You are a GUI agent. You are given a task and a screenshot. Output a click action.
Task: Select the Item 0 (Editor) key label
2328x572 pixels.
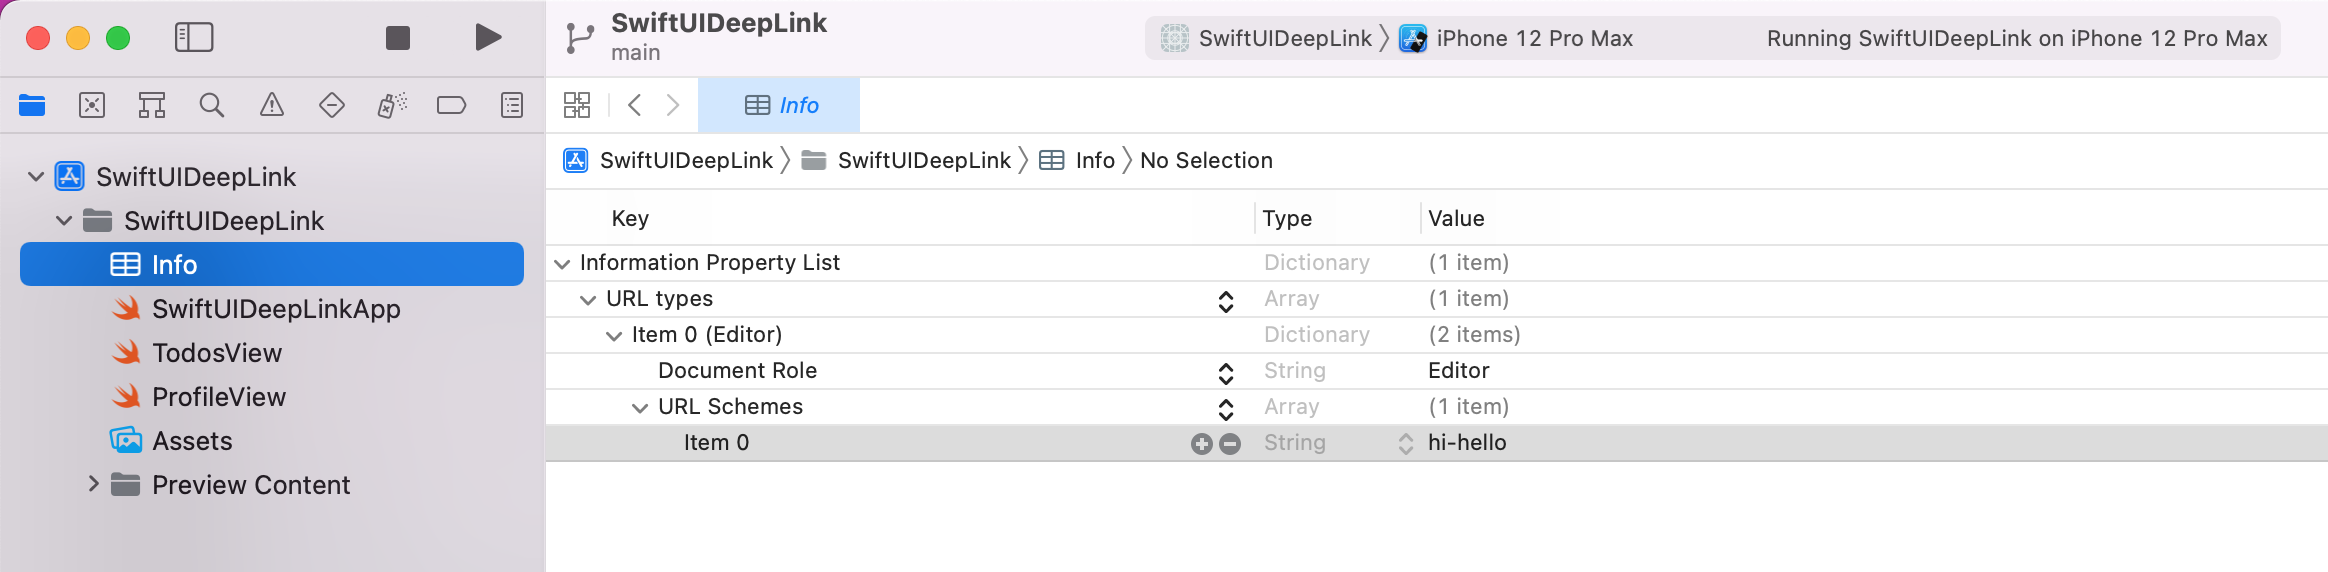click(707, 335)
